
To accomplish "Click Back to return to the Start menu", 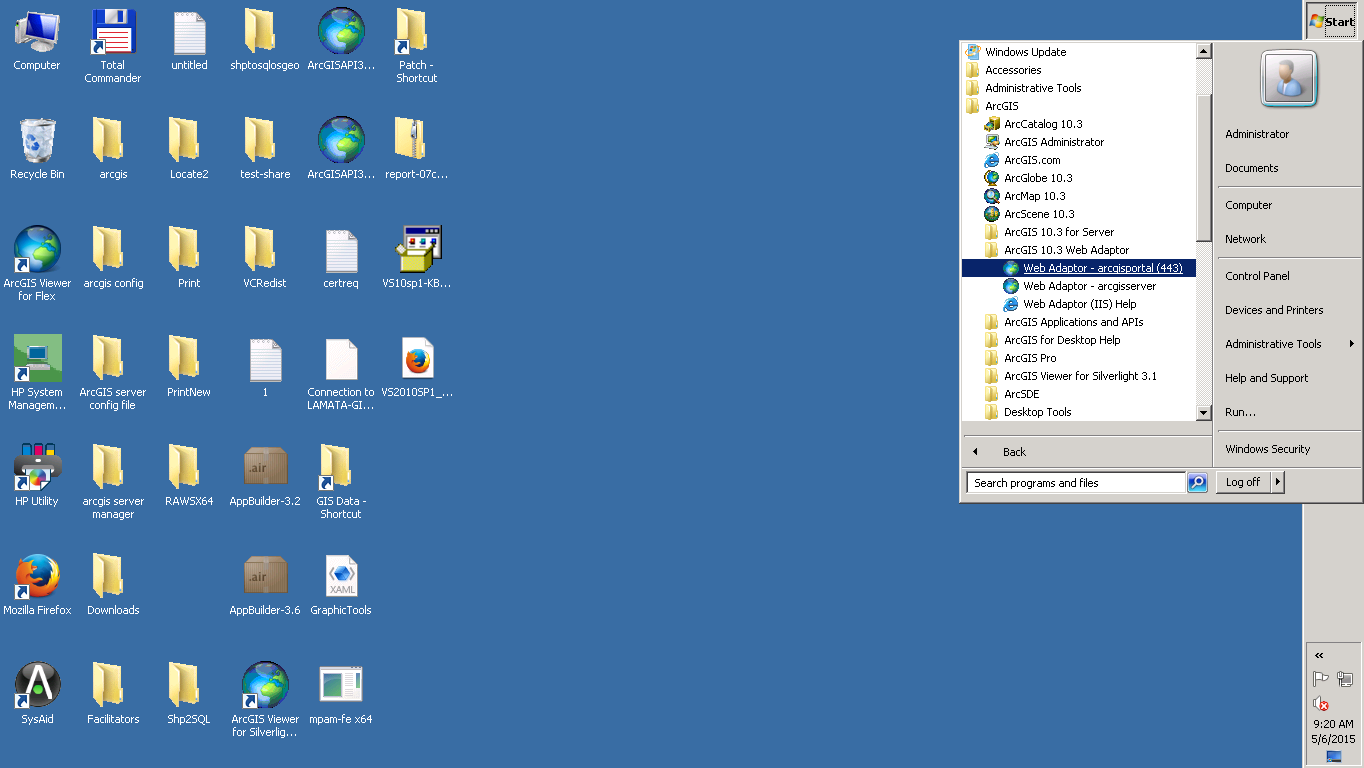I will coord(1014,452).
